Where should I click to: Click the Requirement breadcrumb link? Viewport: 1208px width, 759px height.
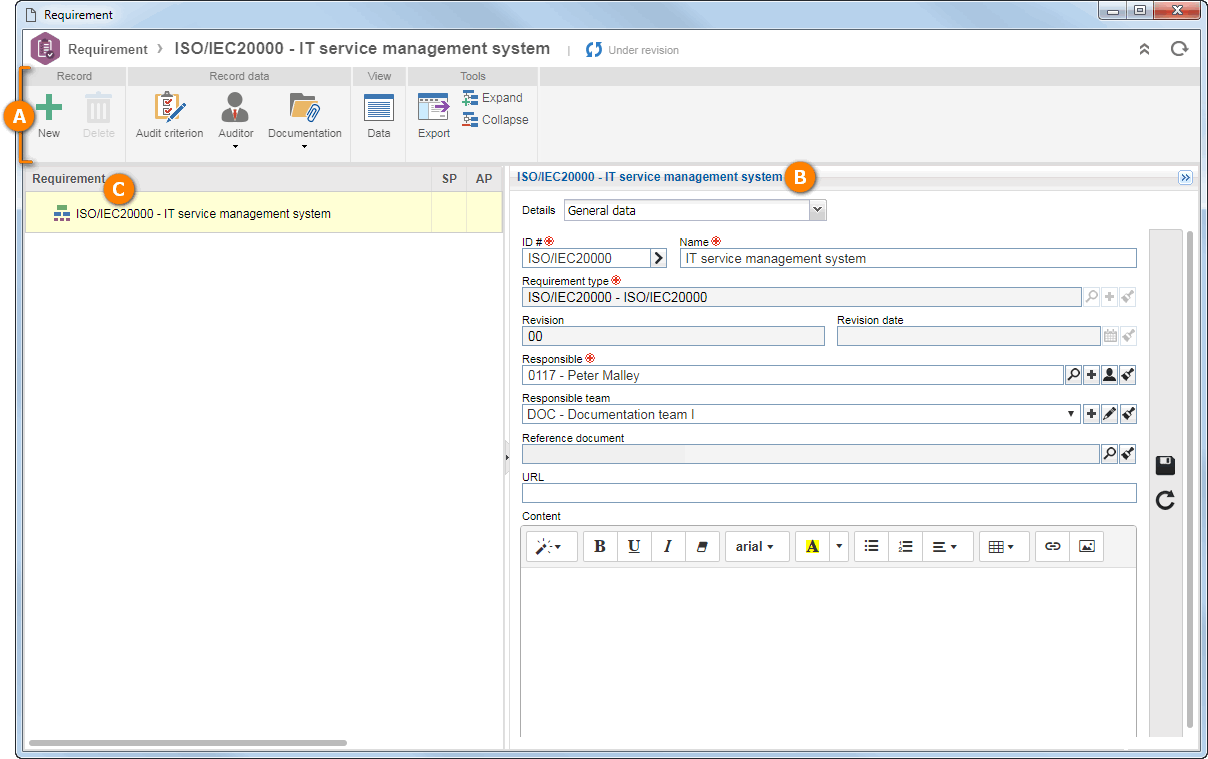[107, 49]
